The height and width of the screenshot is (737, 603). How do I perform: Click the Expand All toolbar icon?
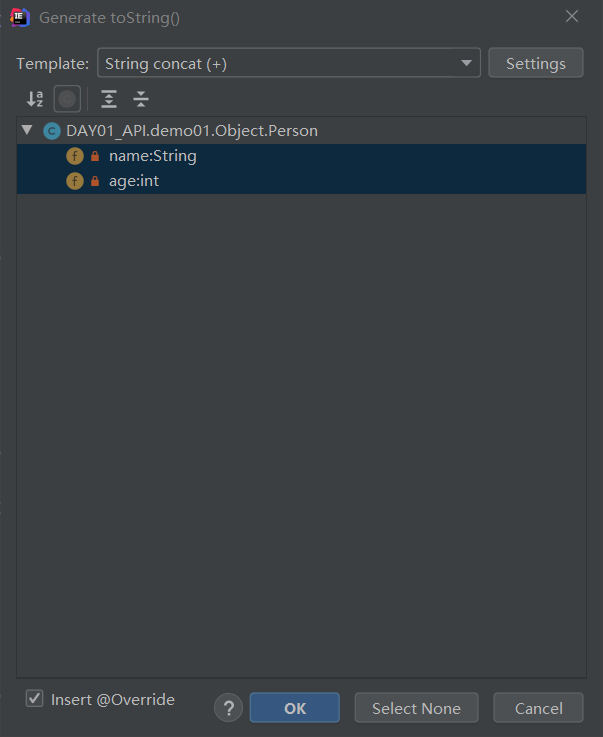(x=109, y=99)
